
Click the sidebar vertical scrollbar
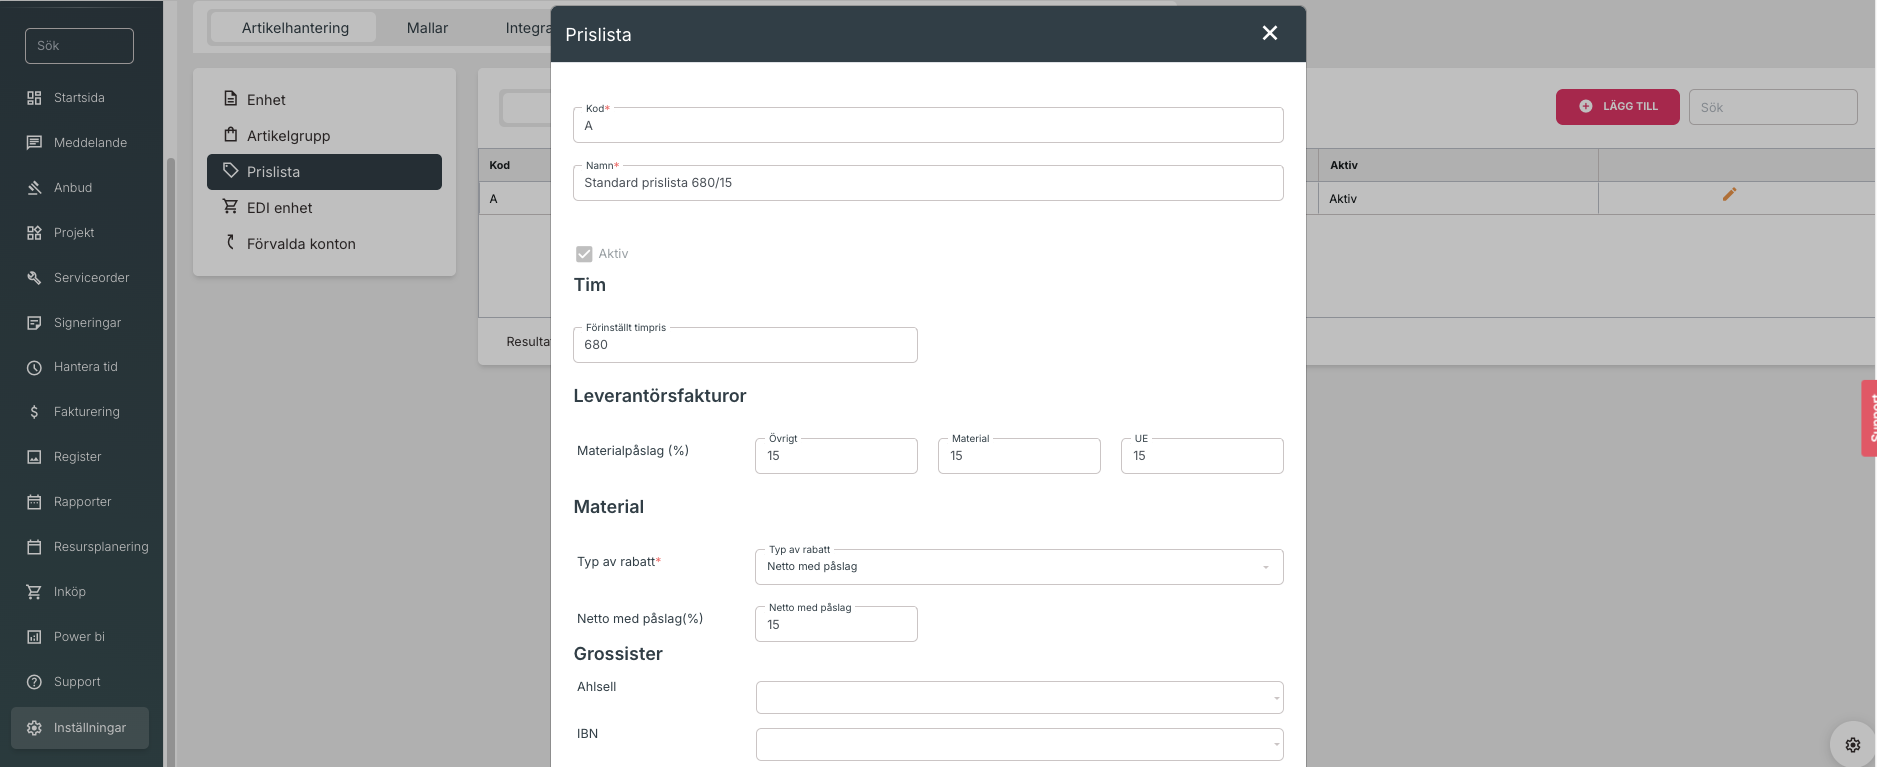pyautogui.click(x=170, y=460)
